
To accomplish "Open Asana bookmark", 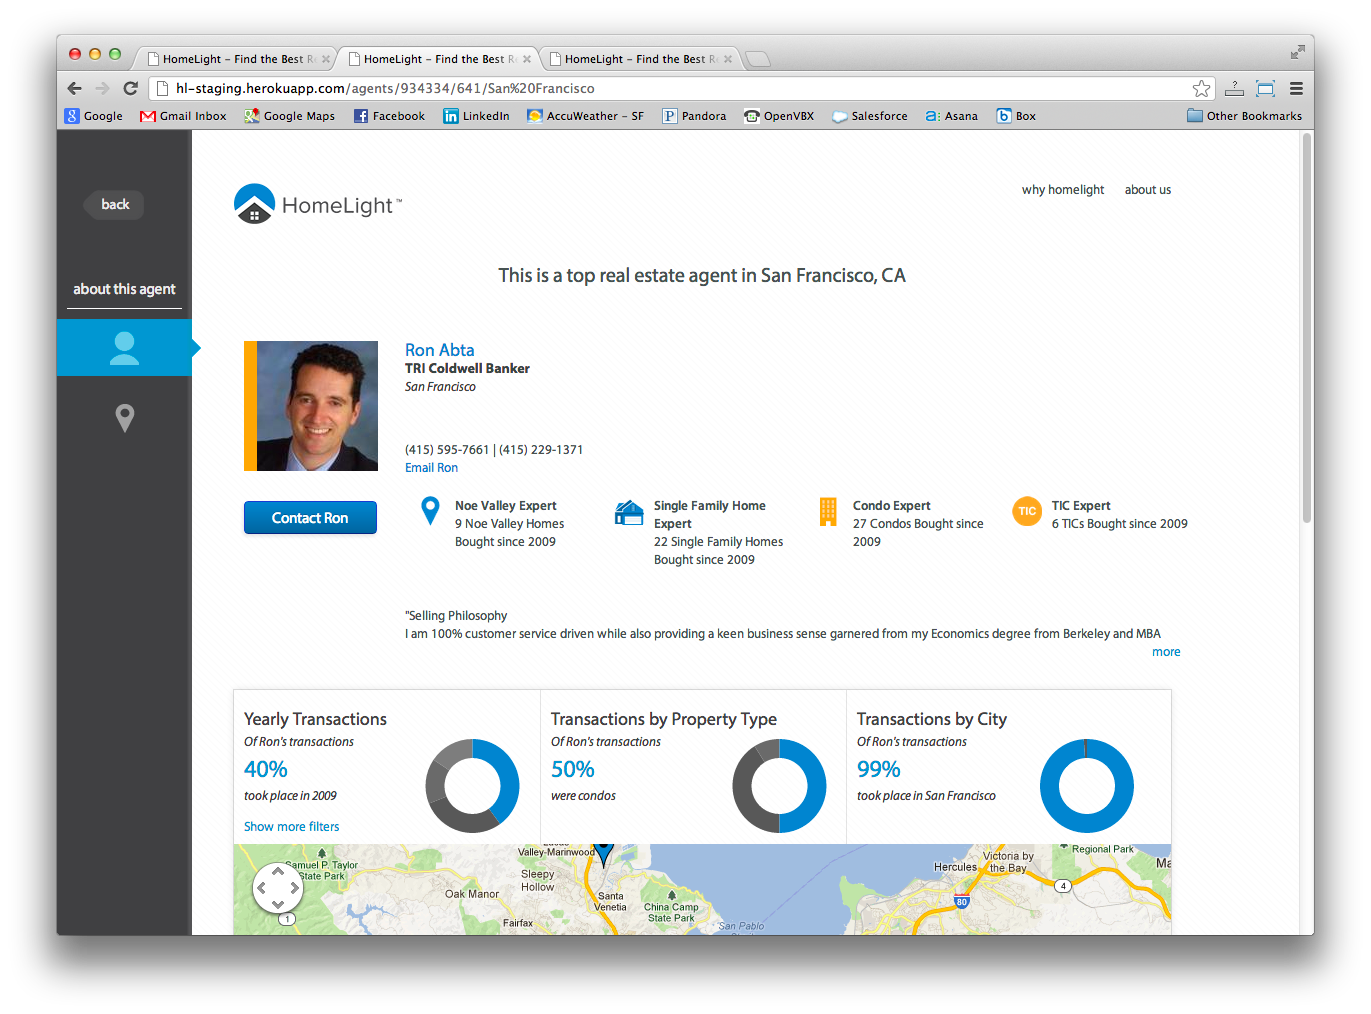I will tap(951, 116).
